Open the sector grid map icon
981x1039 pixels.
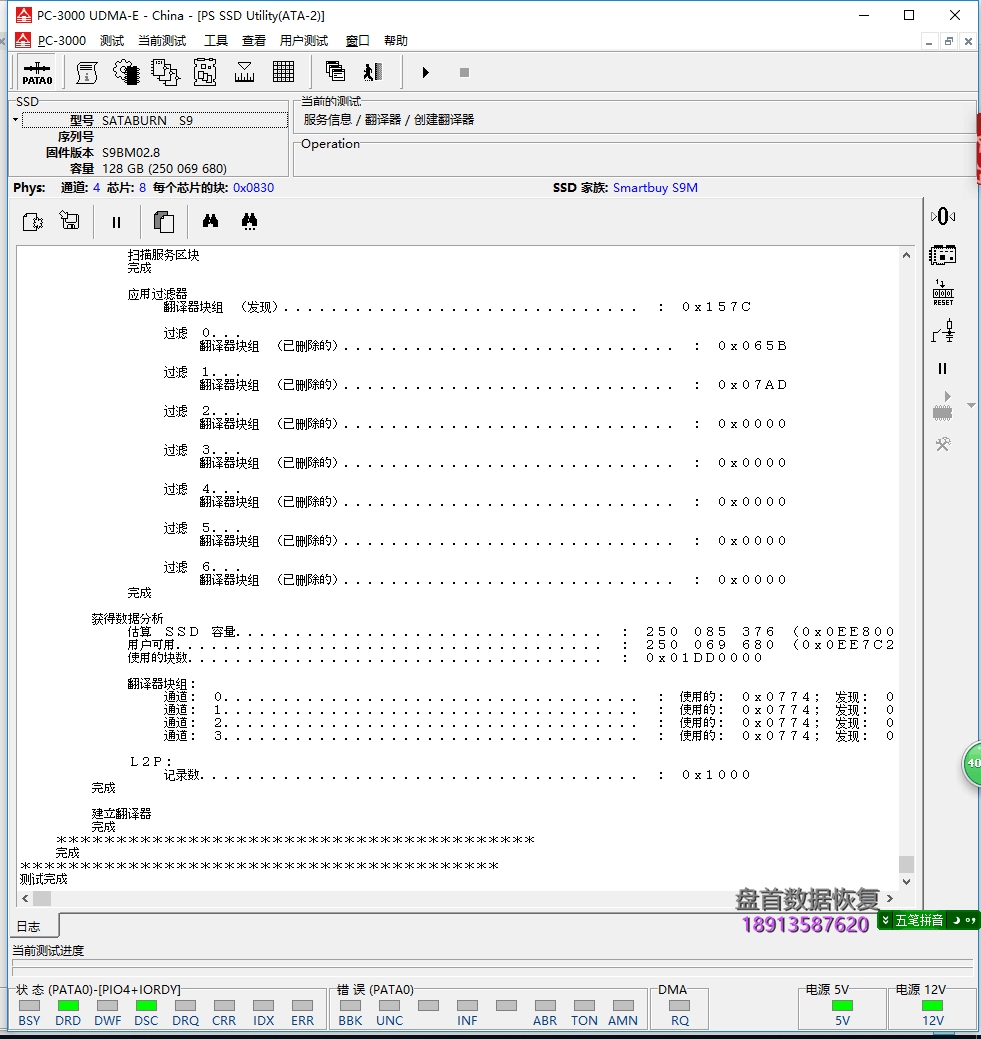[x=283, y=72]
